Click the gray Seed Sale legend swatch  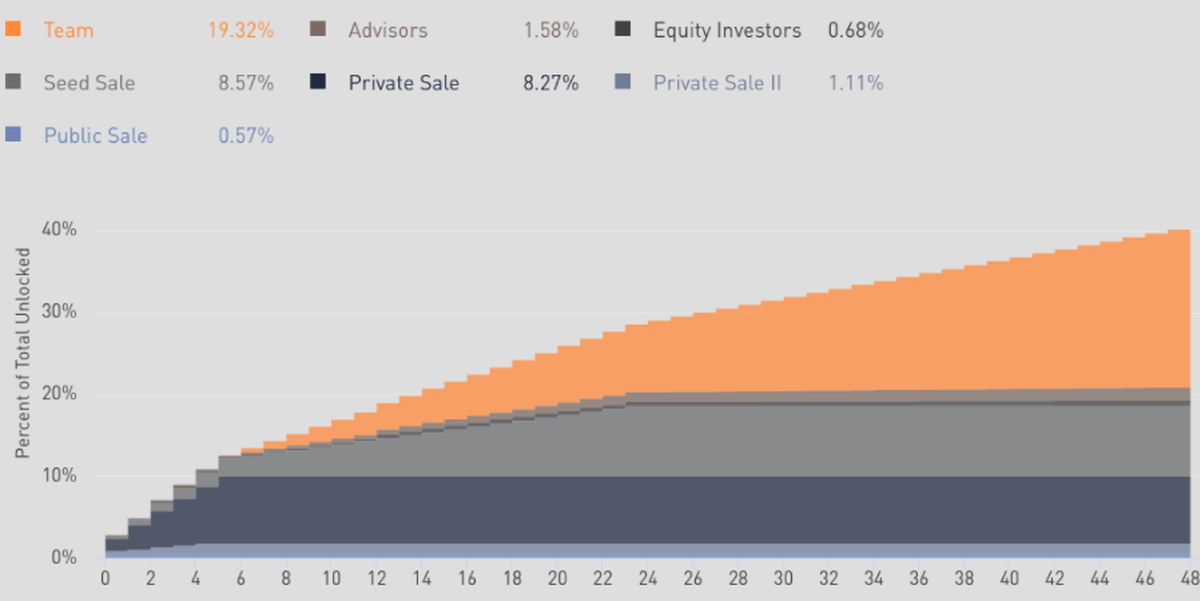(x=13, y=82)
